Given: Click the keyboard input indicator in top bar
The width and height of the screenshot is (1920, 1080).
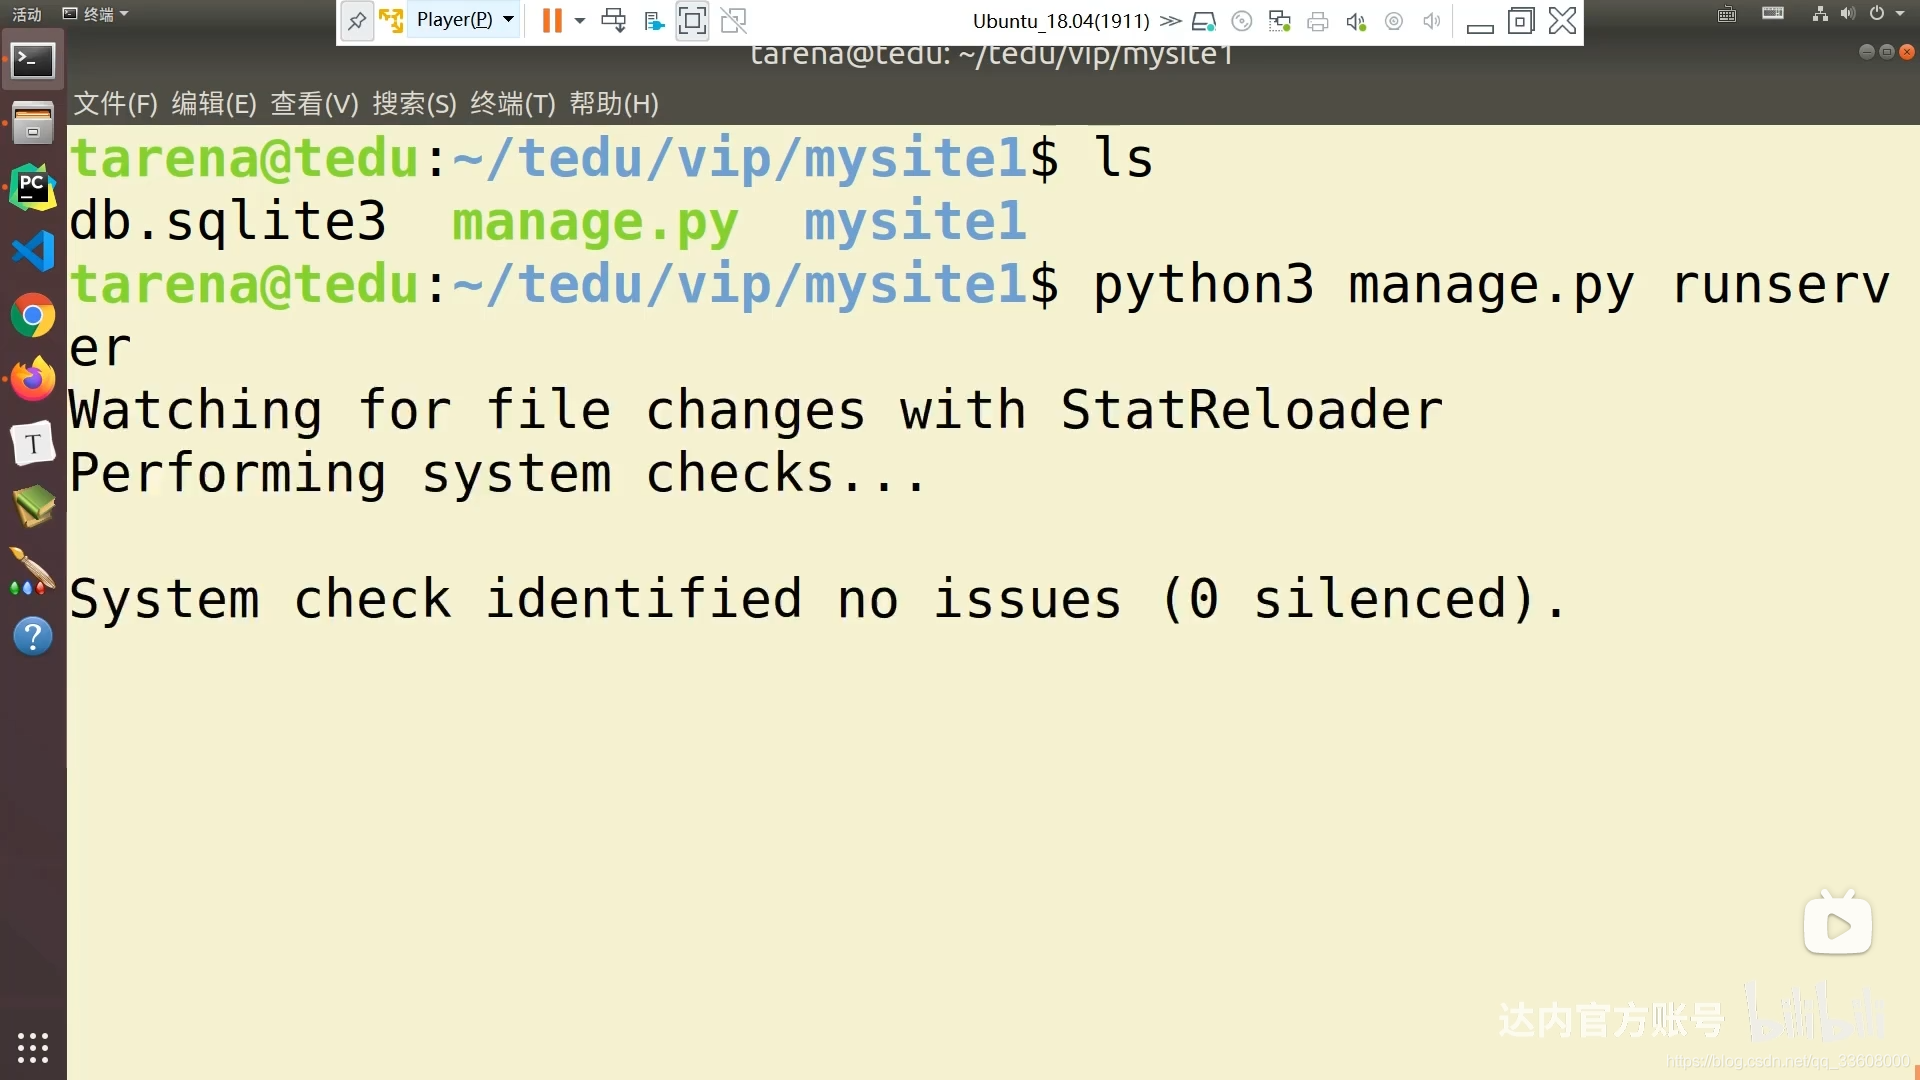Looking at the screenshot, I should click(x=1727, y=14).
